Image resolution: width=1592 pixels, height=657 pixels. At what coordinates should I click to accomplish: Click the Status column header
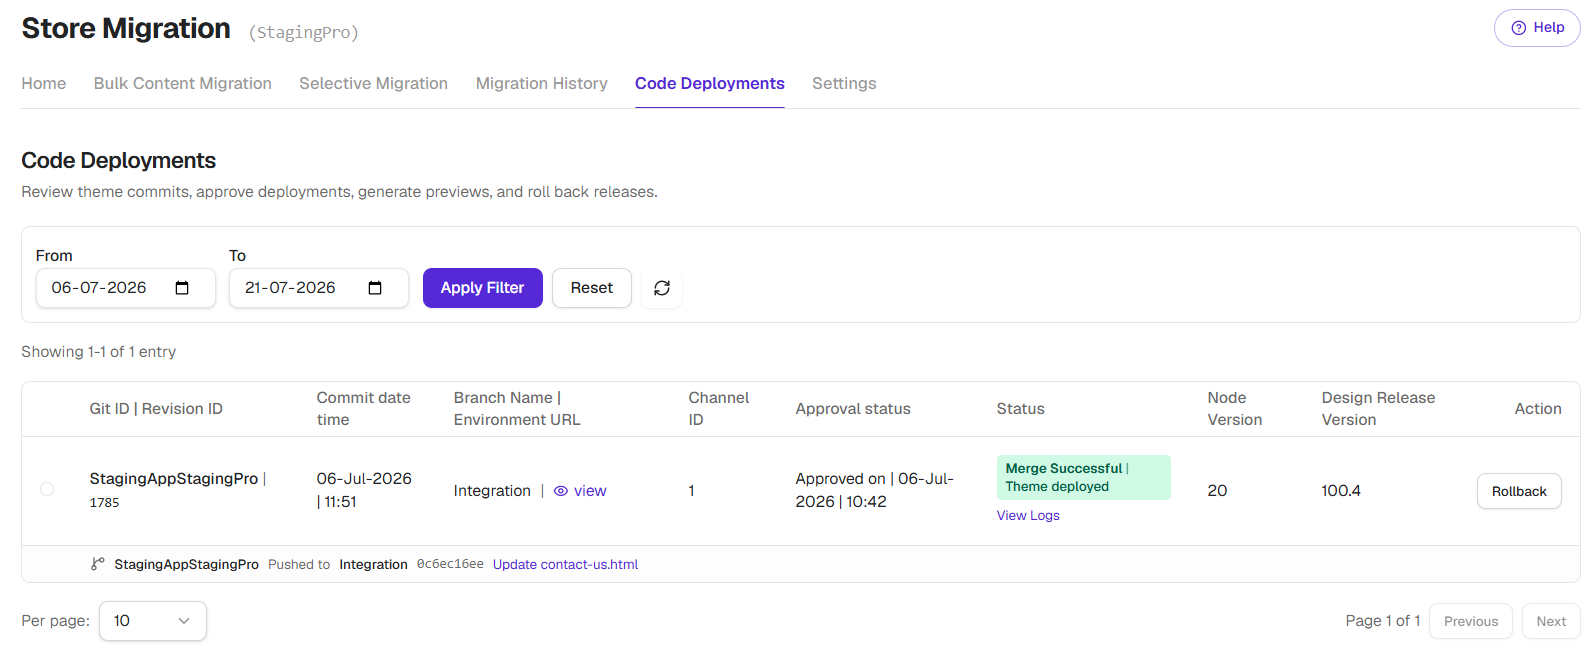tap(1020, 409)
